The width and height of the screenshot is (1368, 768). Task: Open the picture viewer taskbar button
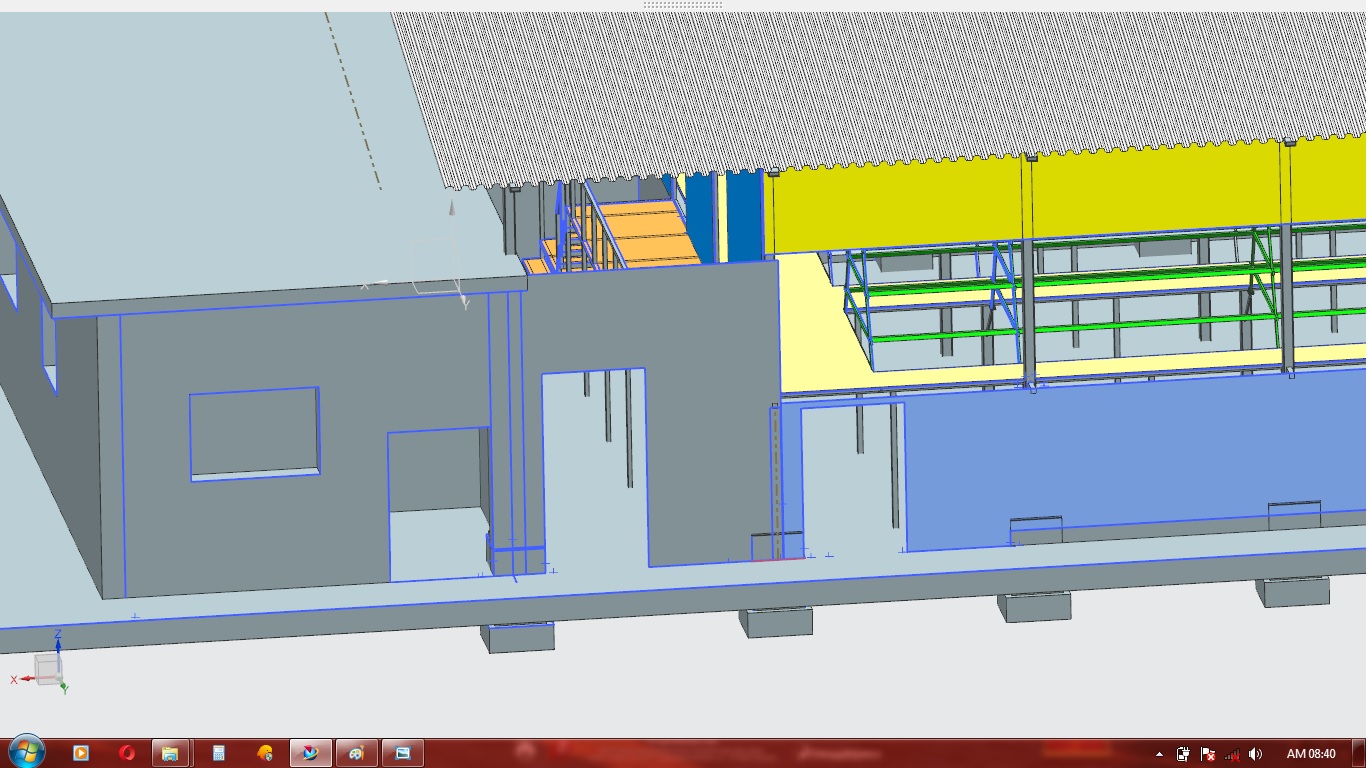click(403, 753)
